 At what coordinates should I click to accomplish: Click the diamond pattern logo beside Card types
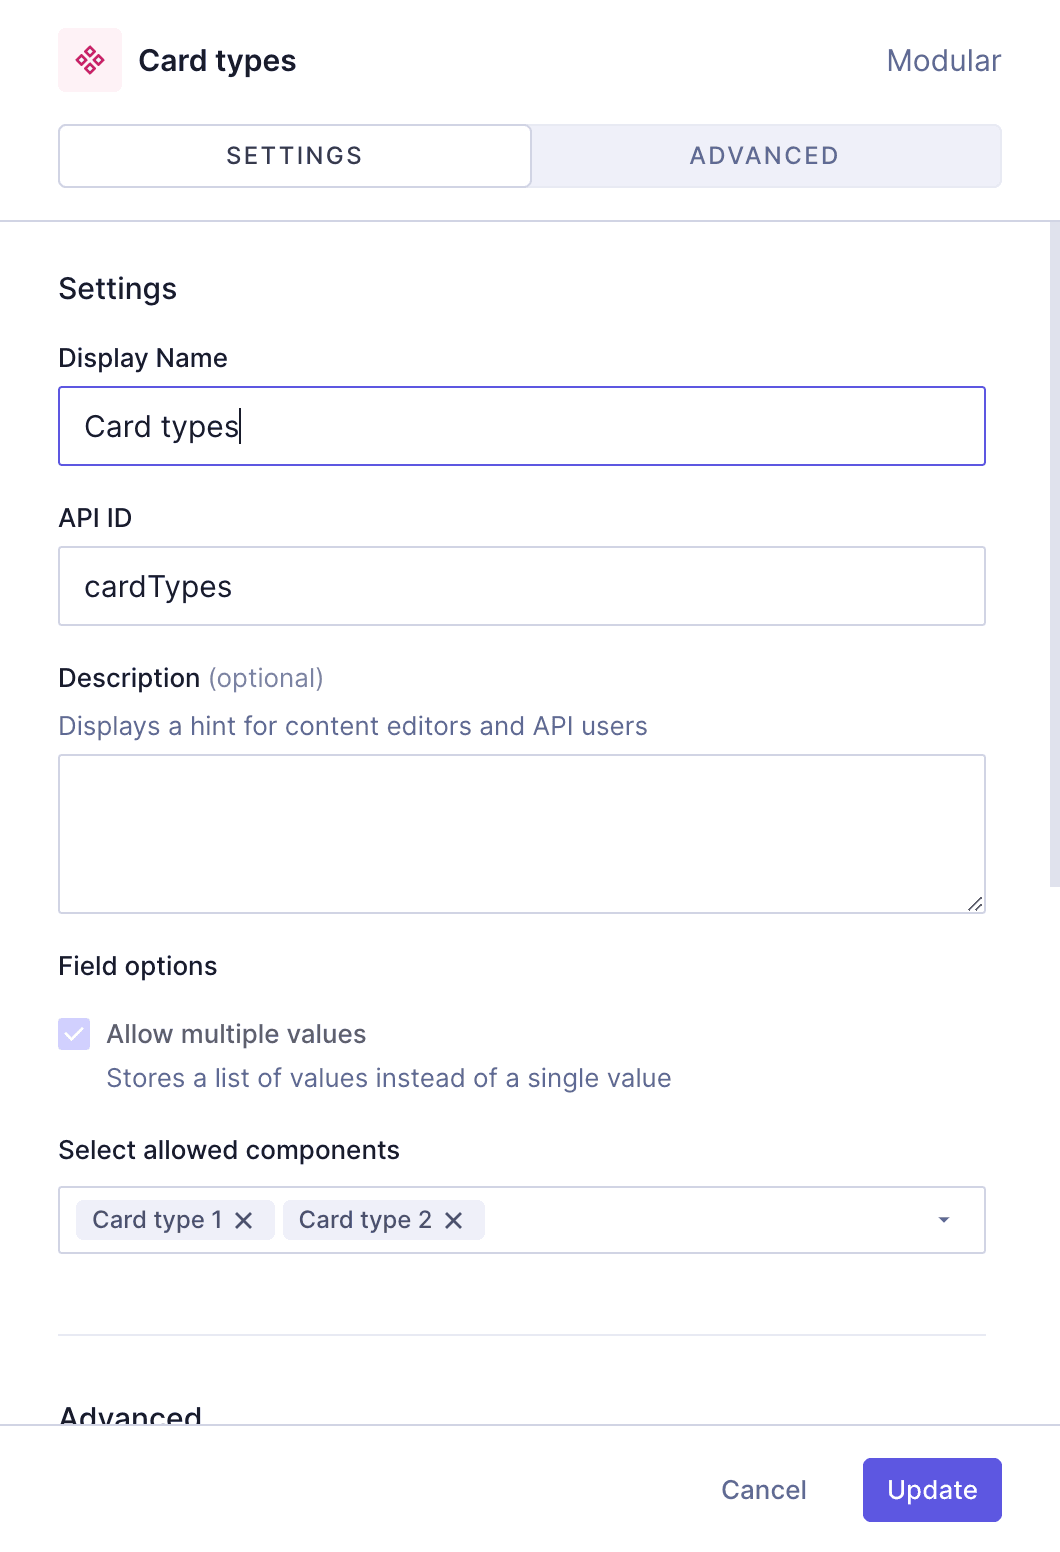point(89,60)
